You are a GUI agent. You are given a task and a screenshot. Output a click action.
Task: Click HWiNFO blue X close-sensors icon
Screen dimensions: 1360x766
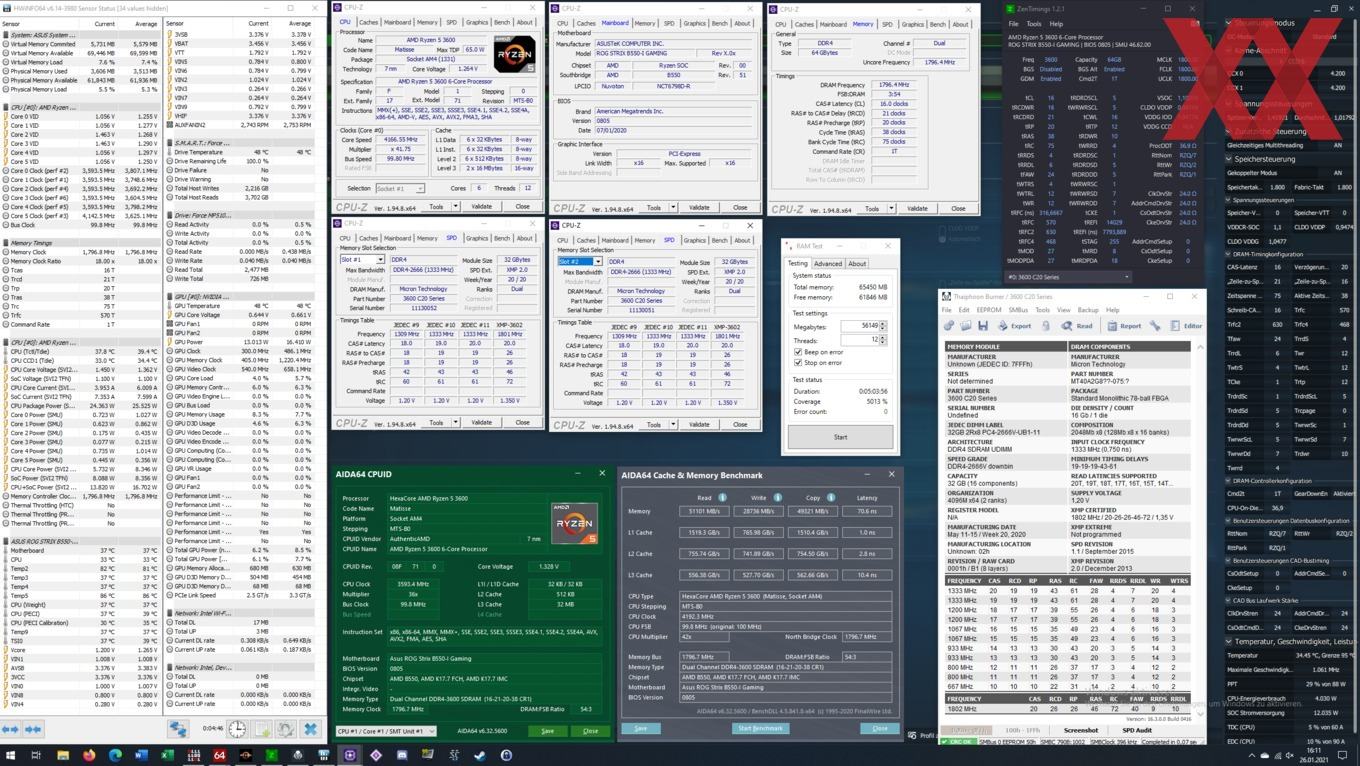[310, 729]
